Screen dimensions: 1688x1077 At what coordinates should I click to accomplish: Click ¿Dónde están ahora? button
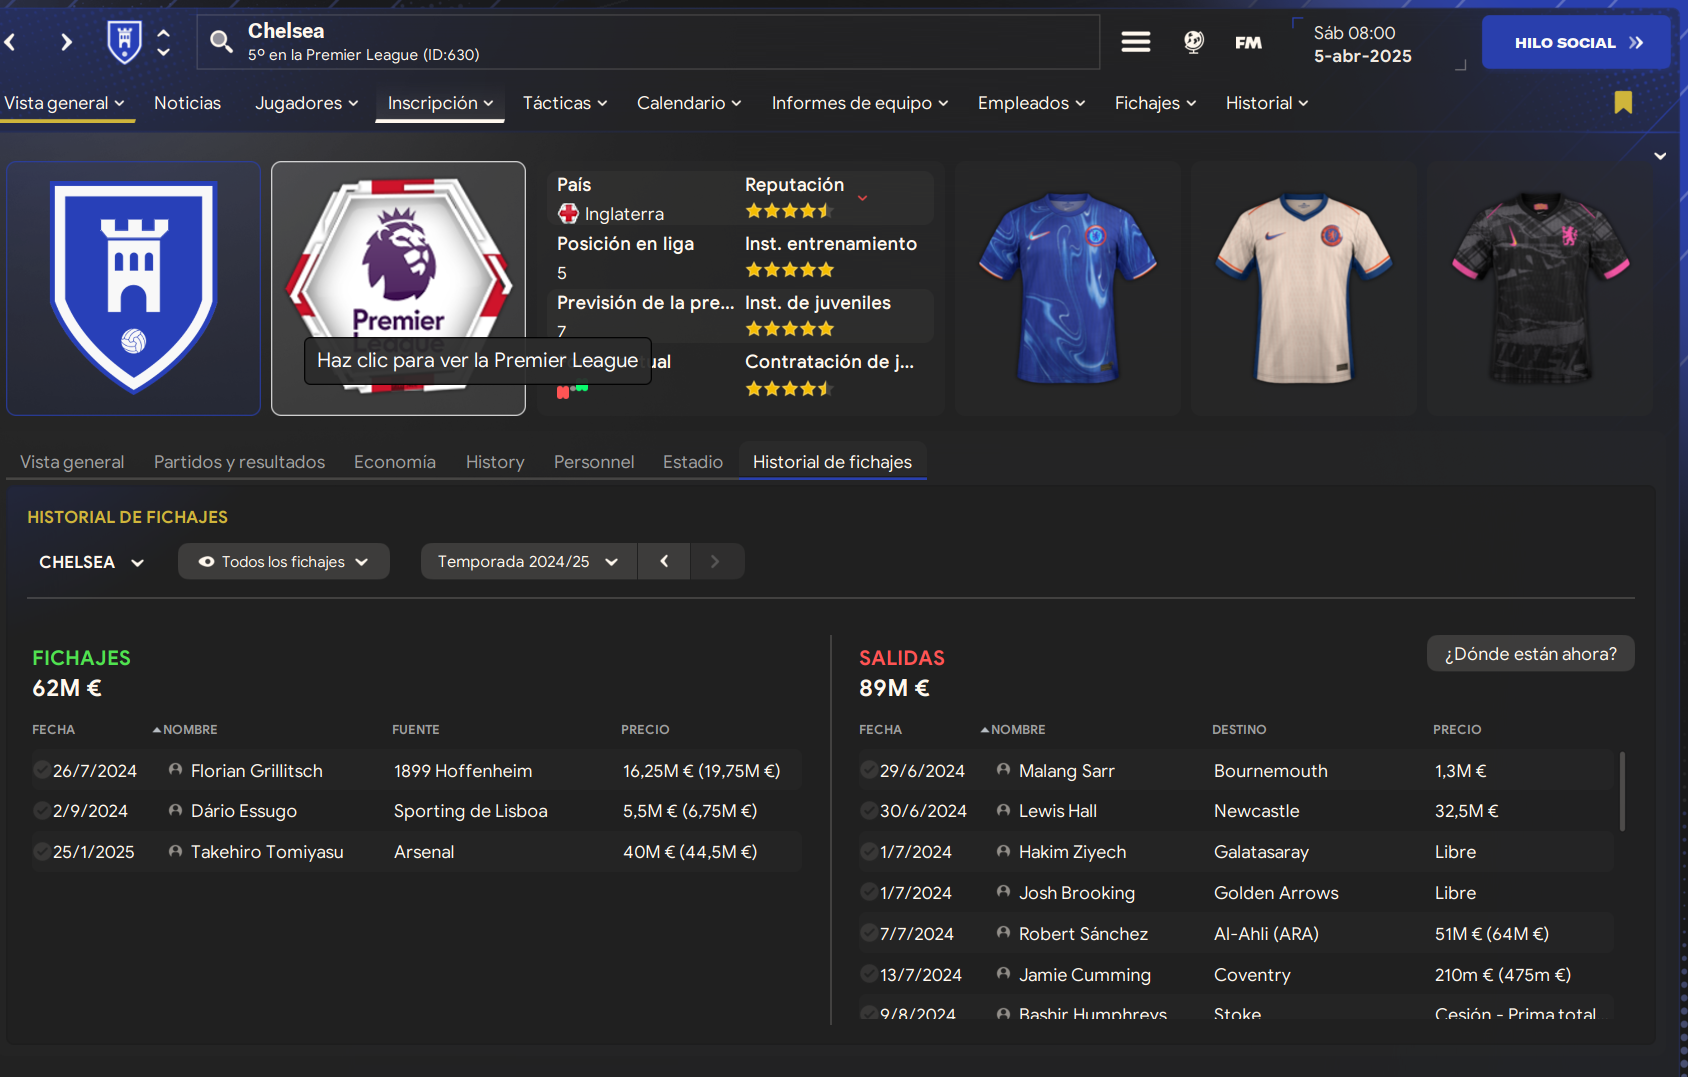coord(1530,654)
